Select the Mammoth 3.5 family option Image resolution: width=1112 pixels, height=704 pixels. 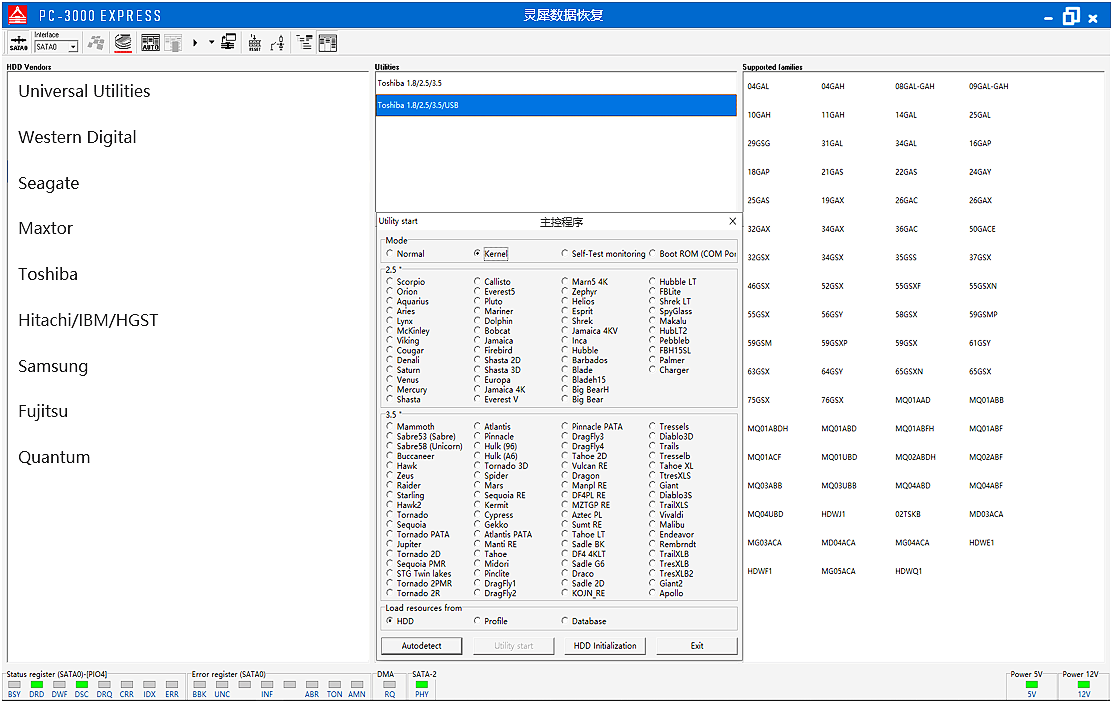click(390, 426)
